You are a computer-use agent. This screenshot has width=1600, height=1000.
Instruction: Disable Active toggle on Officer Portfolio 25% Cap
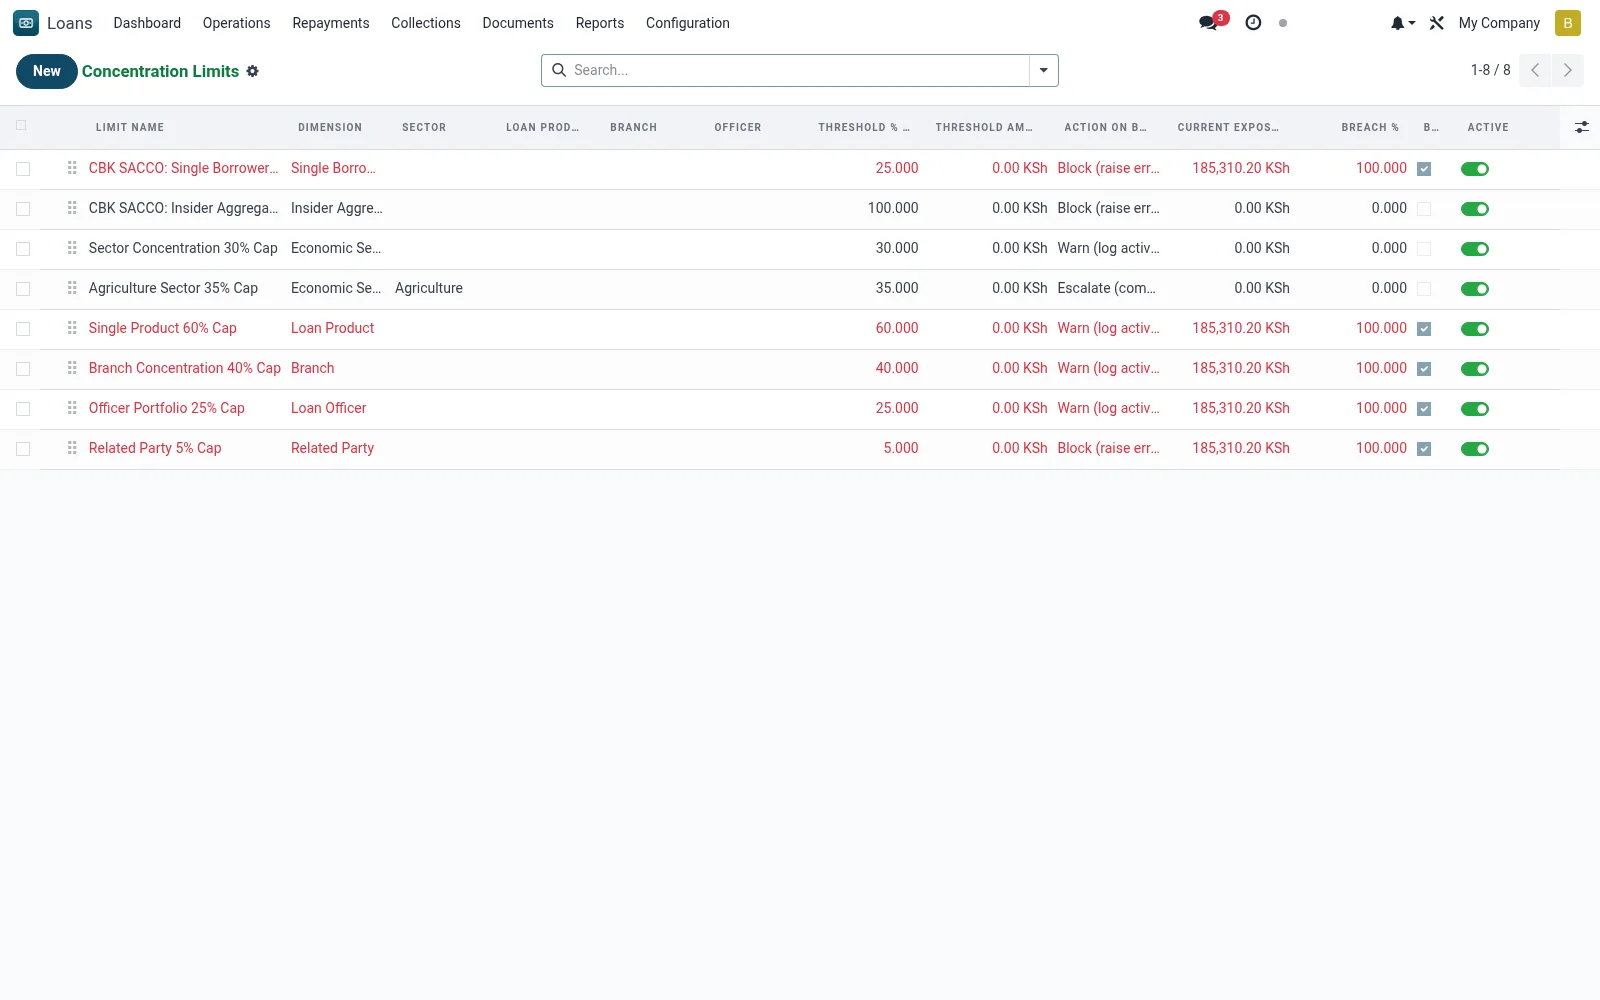pyautogui.click(x=1475, y=409)
